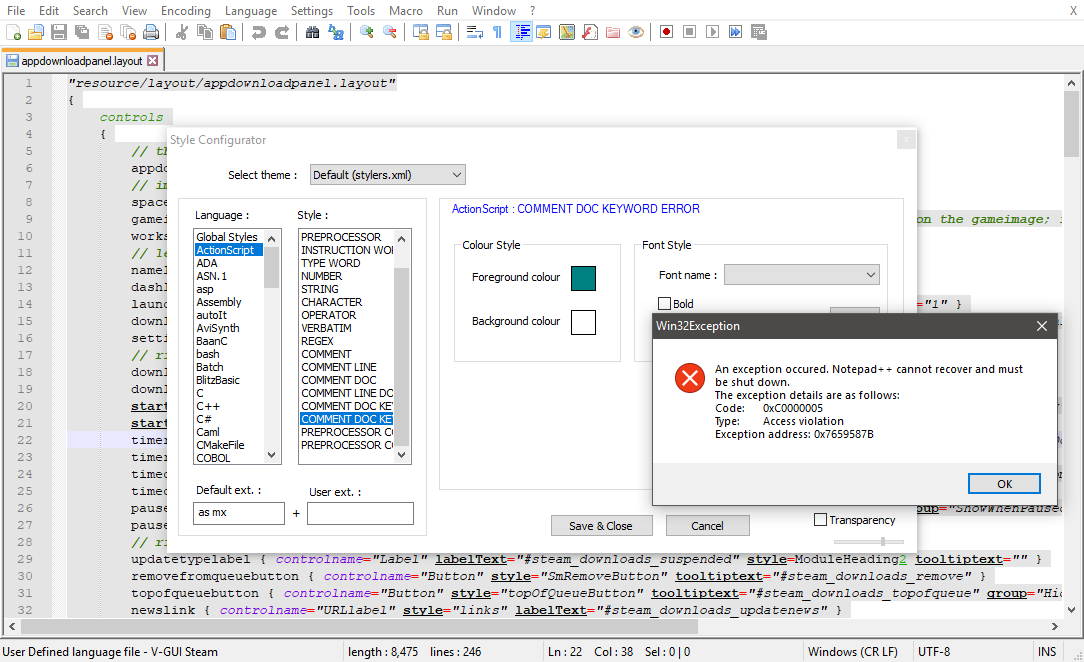Open the Select theme dropdown
Image resolution: width=1084 pixels, height=662 pixels.
(x=387, y=175)
